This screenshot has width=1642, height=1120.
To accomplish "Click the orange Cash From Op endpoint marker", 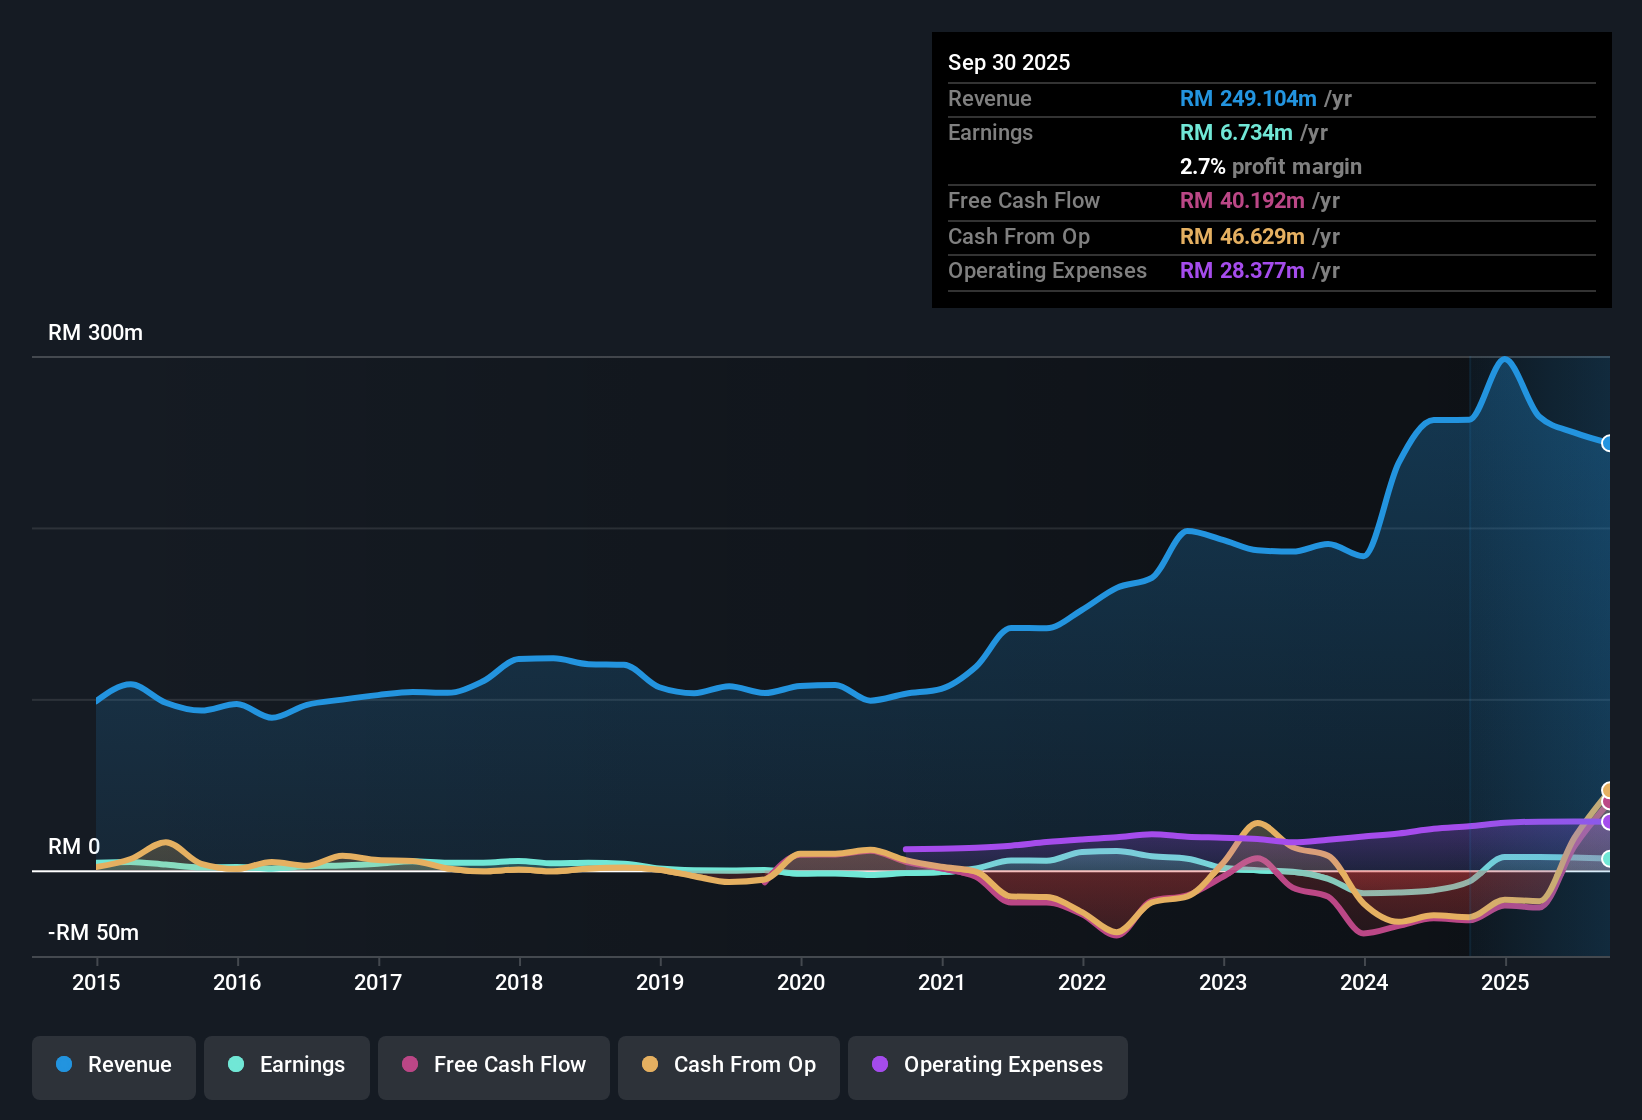I will (1608, 791).
